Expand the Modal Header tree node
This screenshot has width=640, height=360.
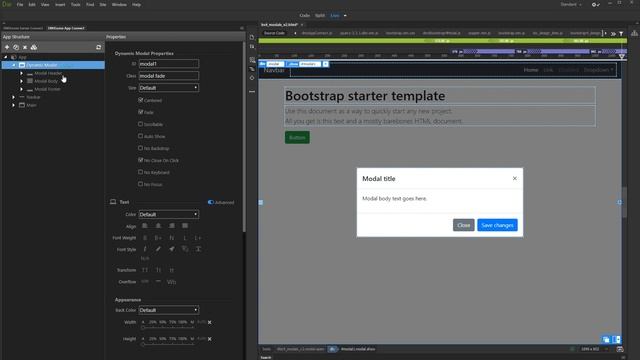pyautogui.click(x=22, y=73)
